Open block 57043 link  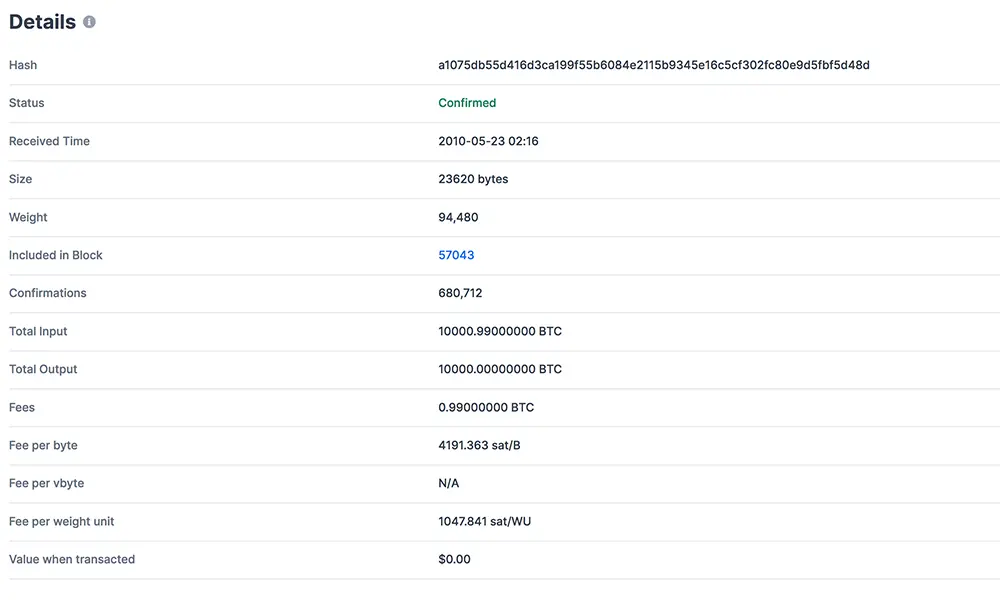click(456, 255)
